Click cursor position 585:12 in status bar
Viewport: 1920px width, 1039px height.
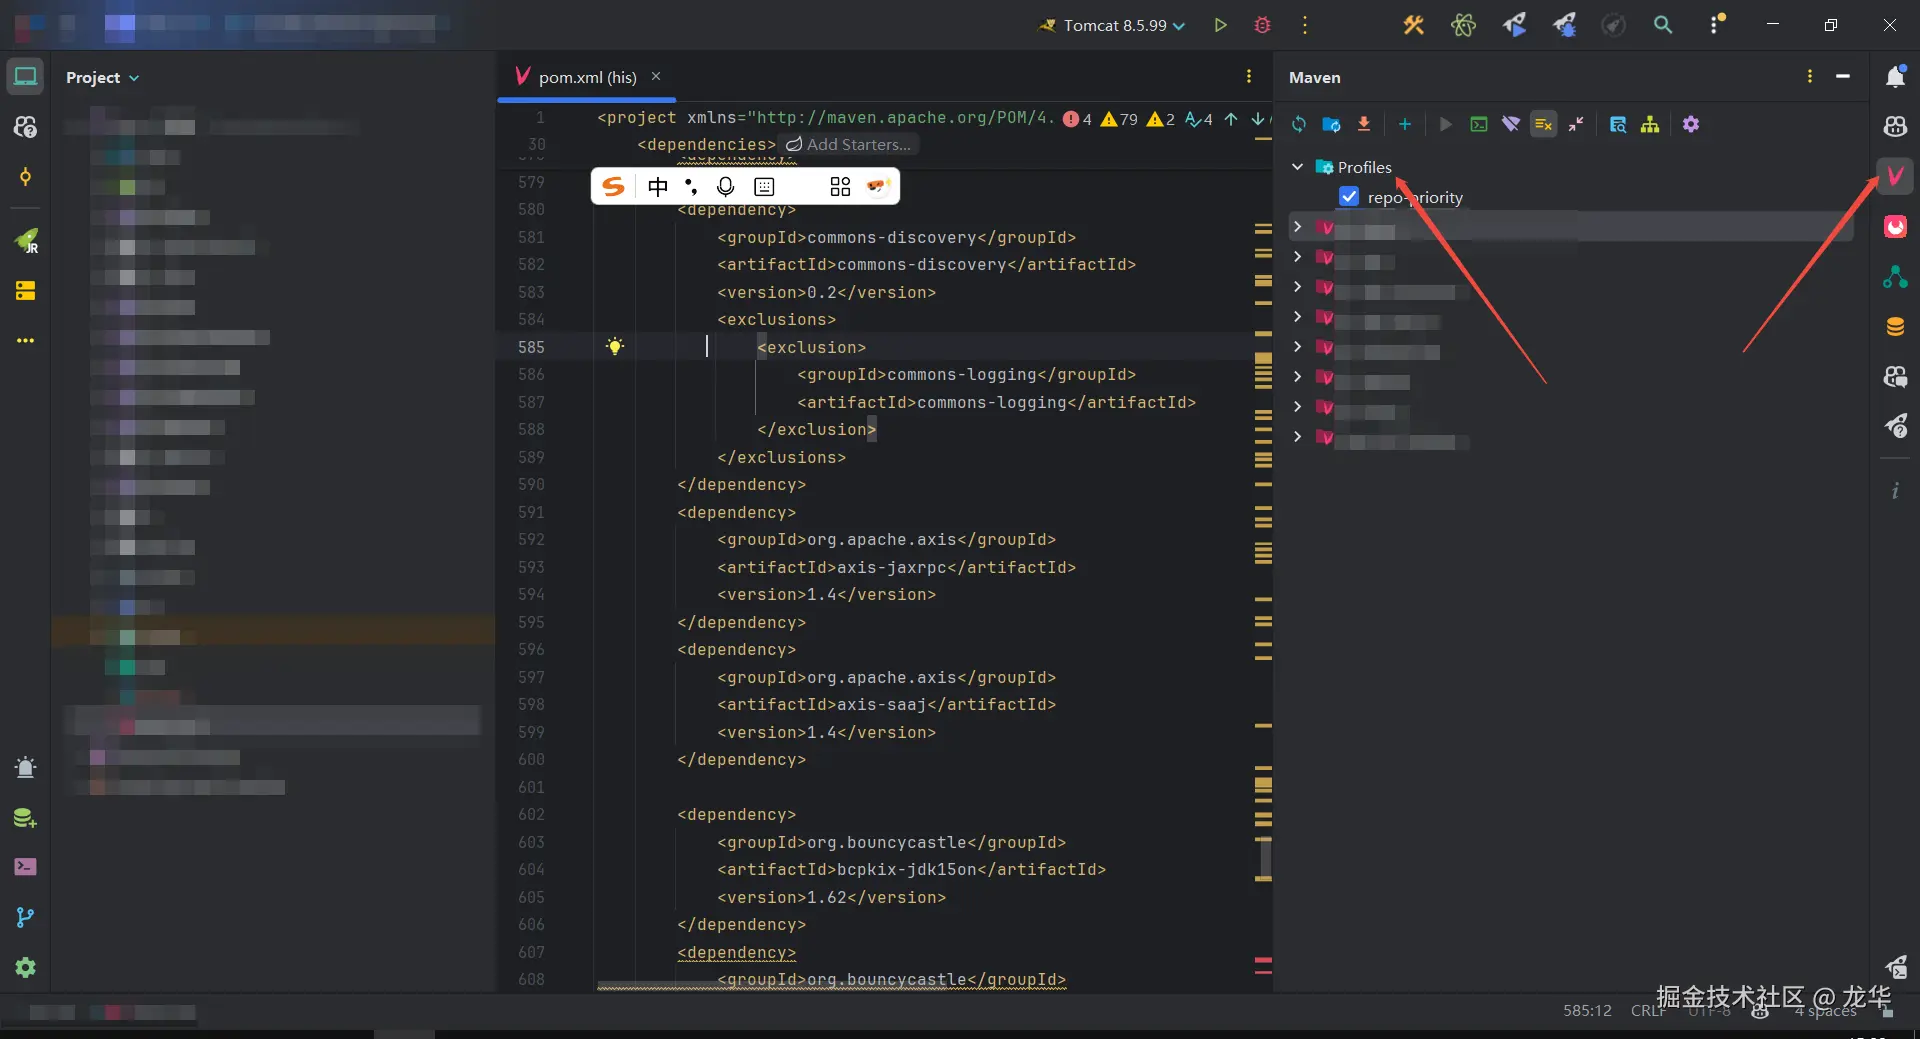[x=1587, y=1011]
